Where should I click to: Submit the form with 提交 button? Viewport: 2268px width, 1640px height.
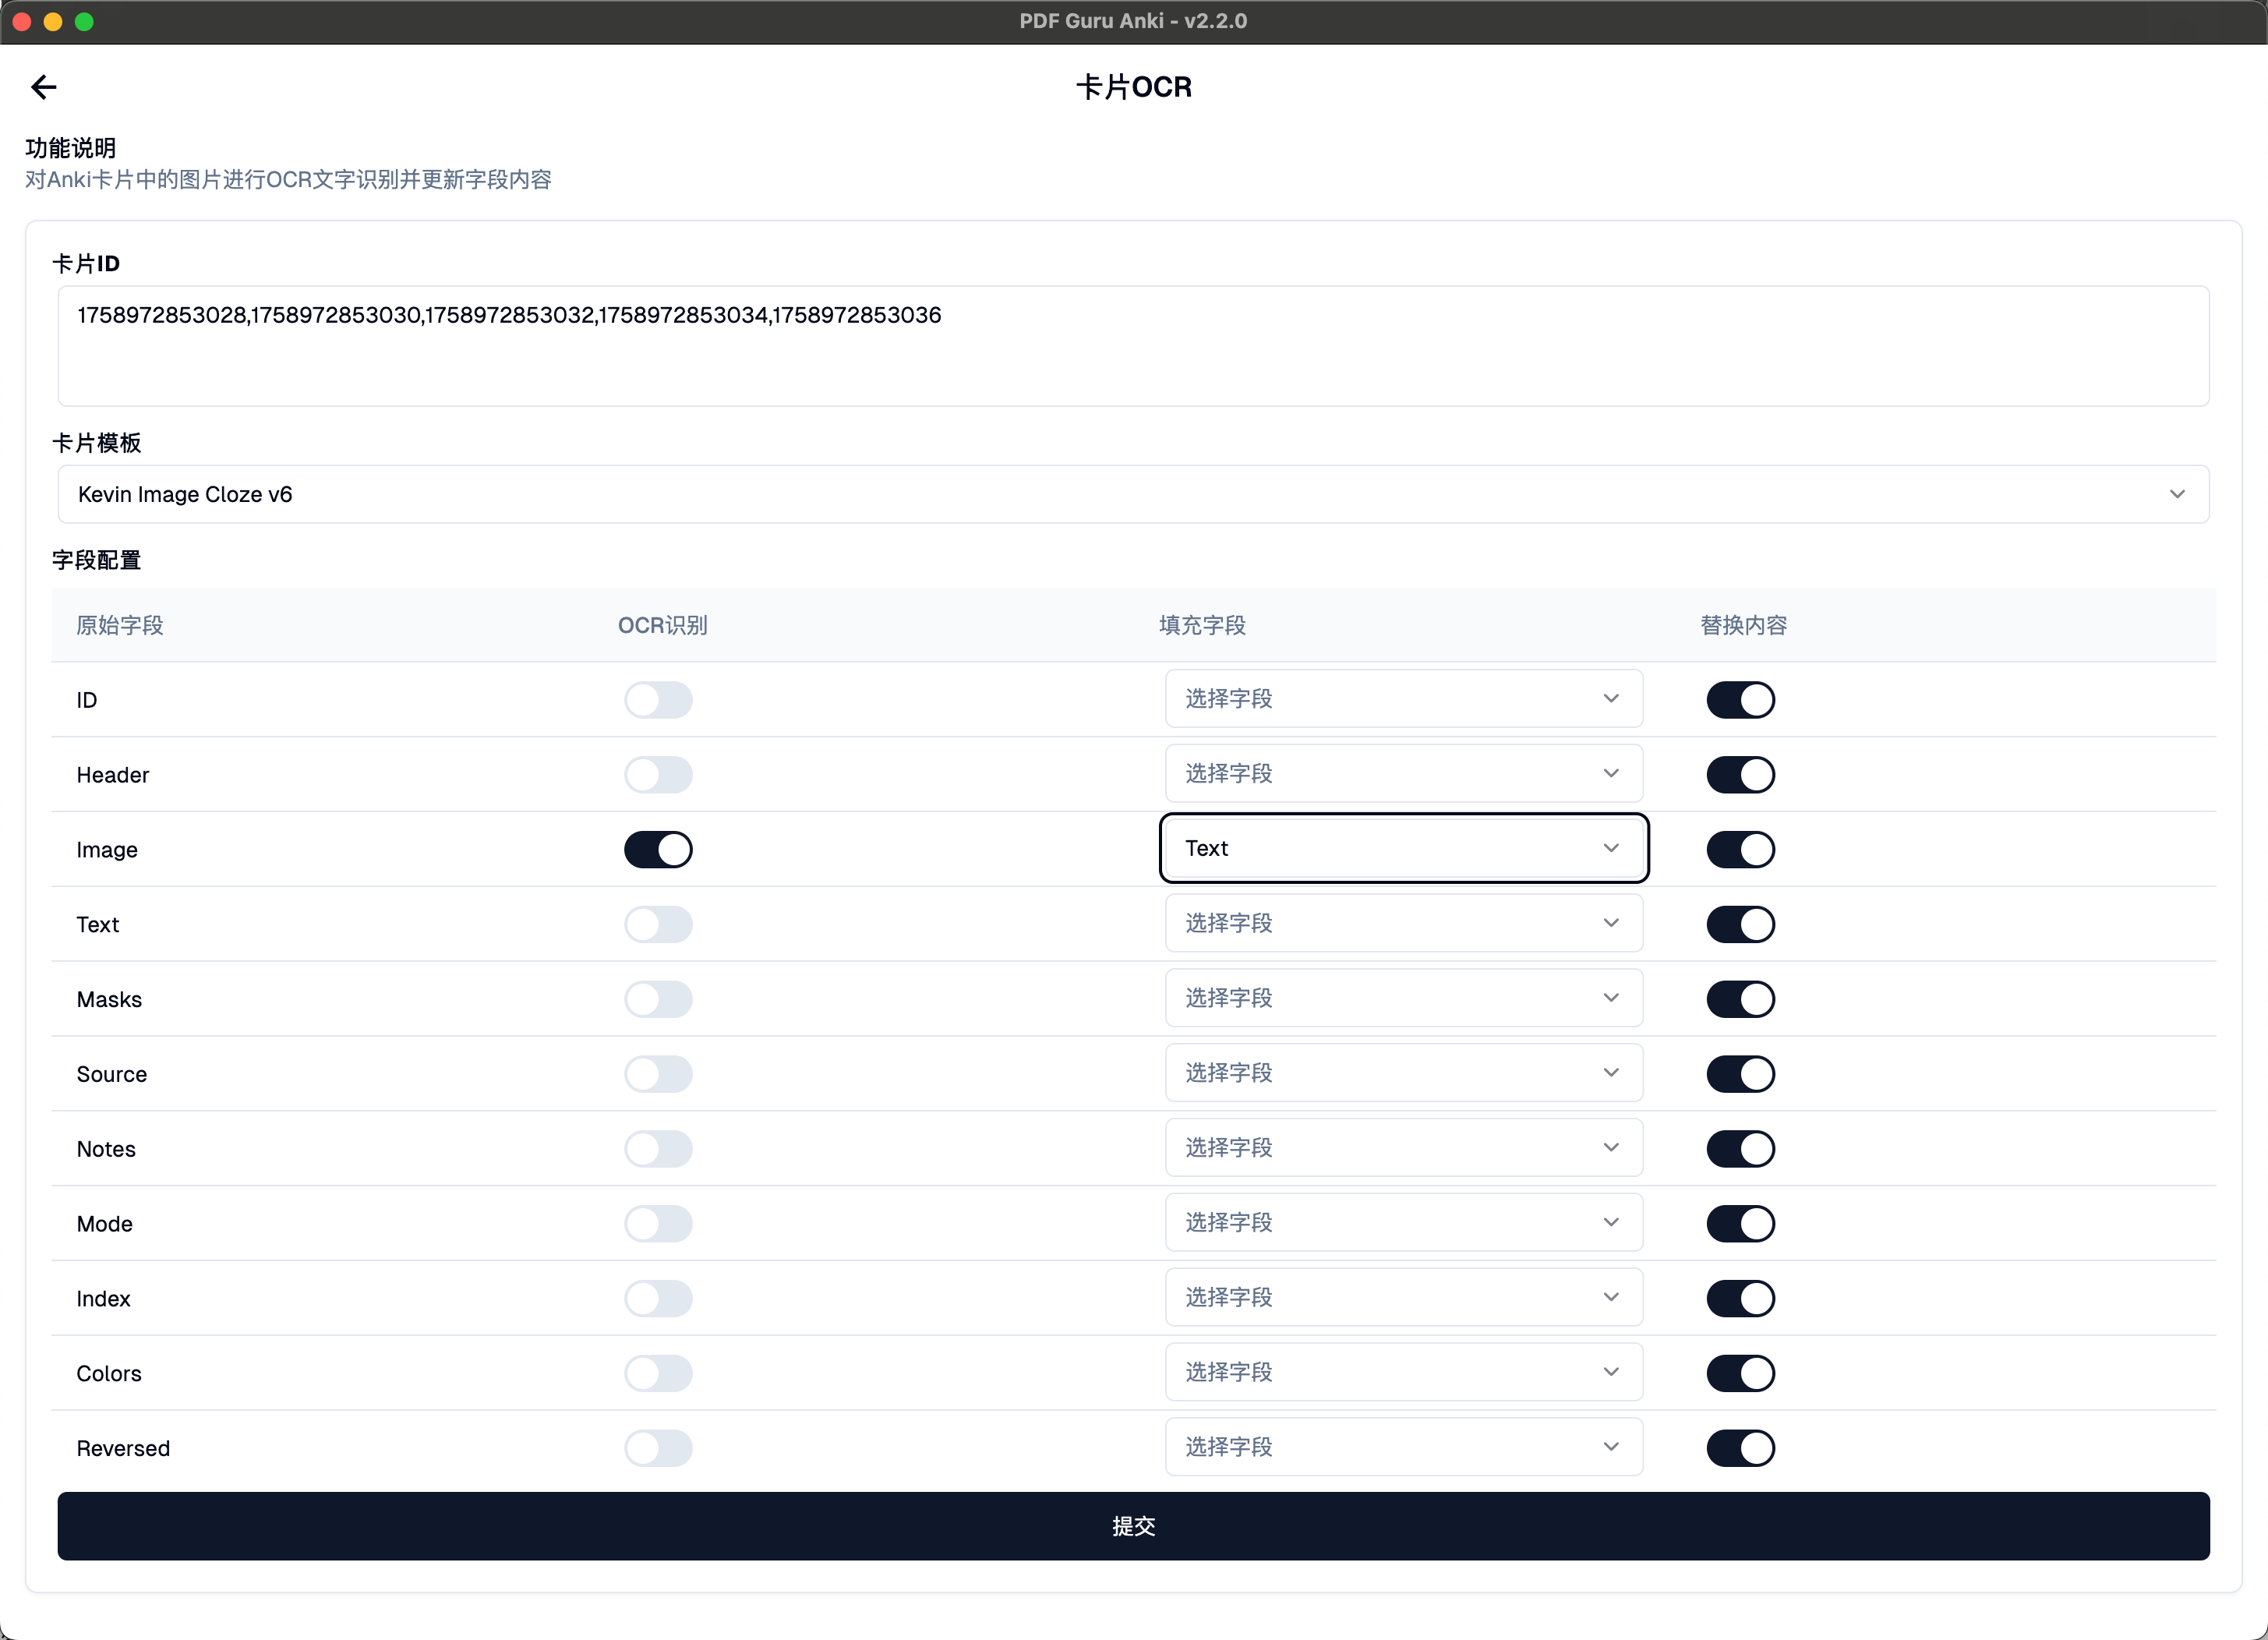[x=1133, y=1526]
